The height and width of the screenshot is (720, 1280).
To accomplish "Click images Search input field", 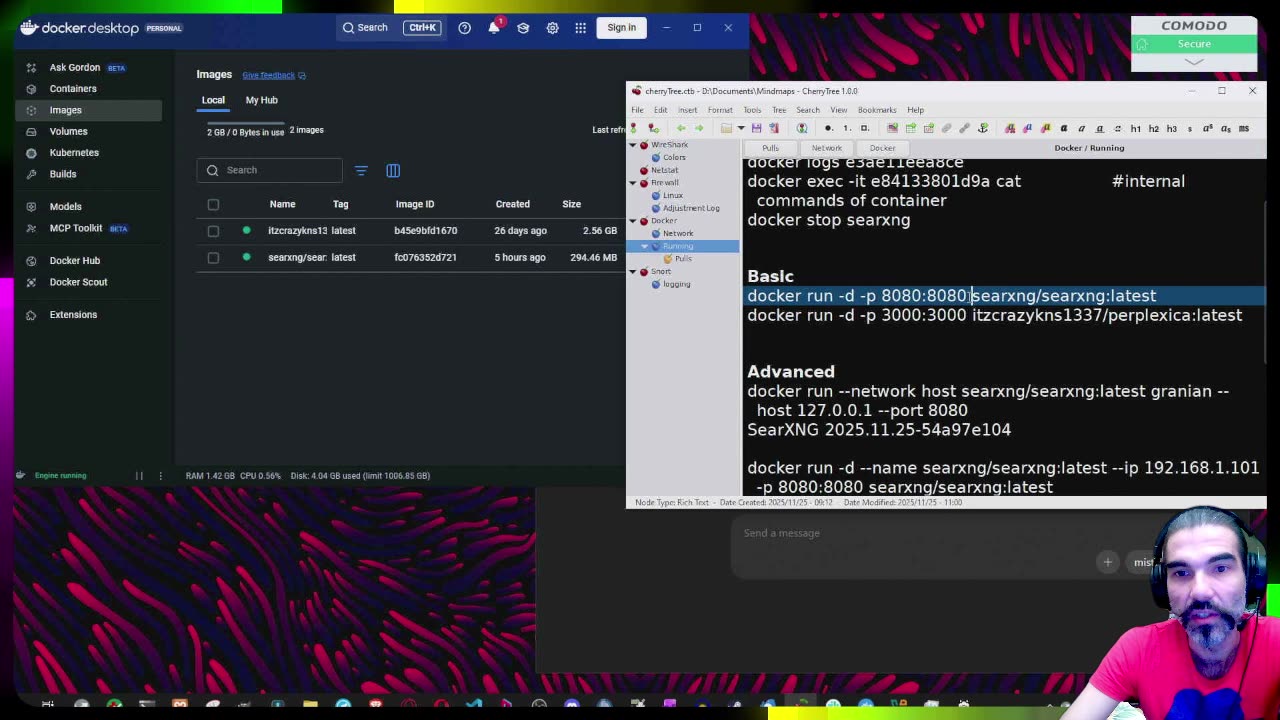I will [270, 170].
